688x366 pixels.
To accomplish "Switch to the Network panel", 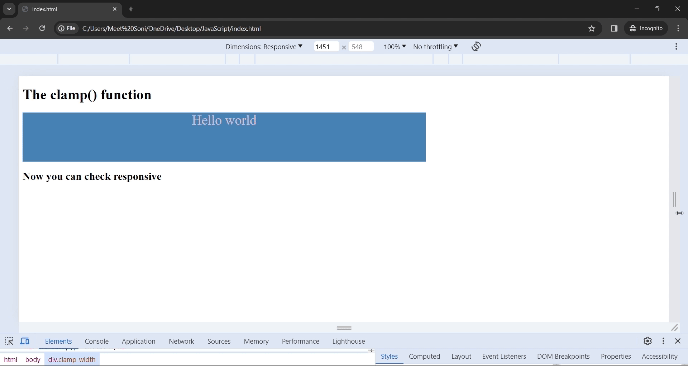I will [181, 341].
